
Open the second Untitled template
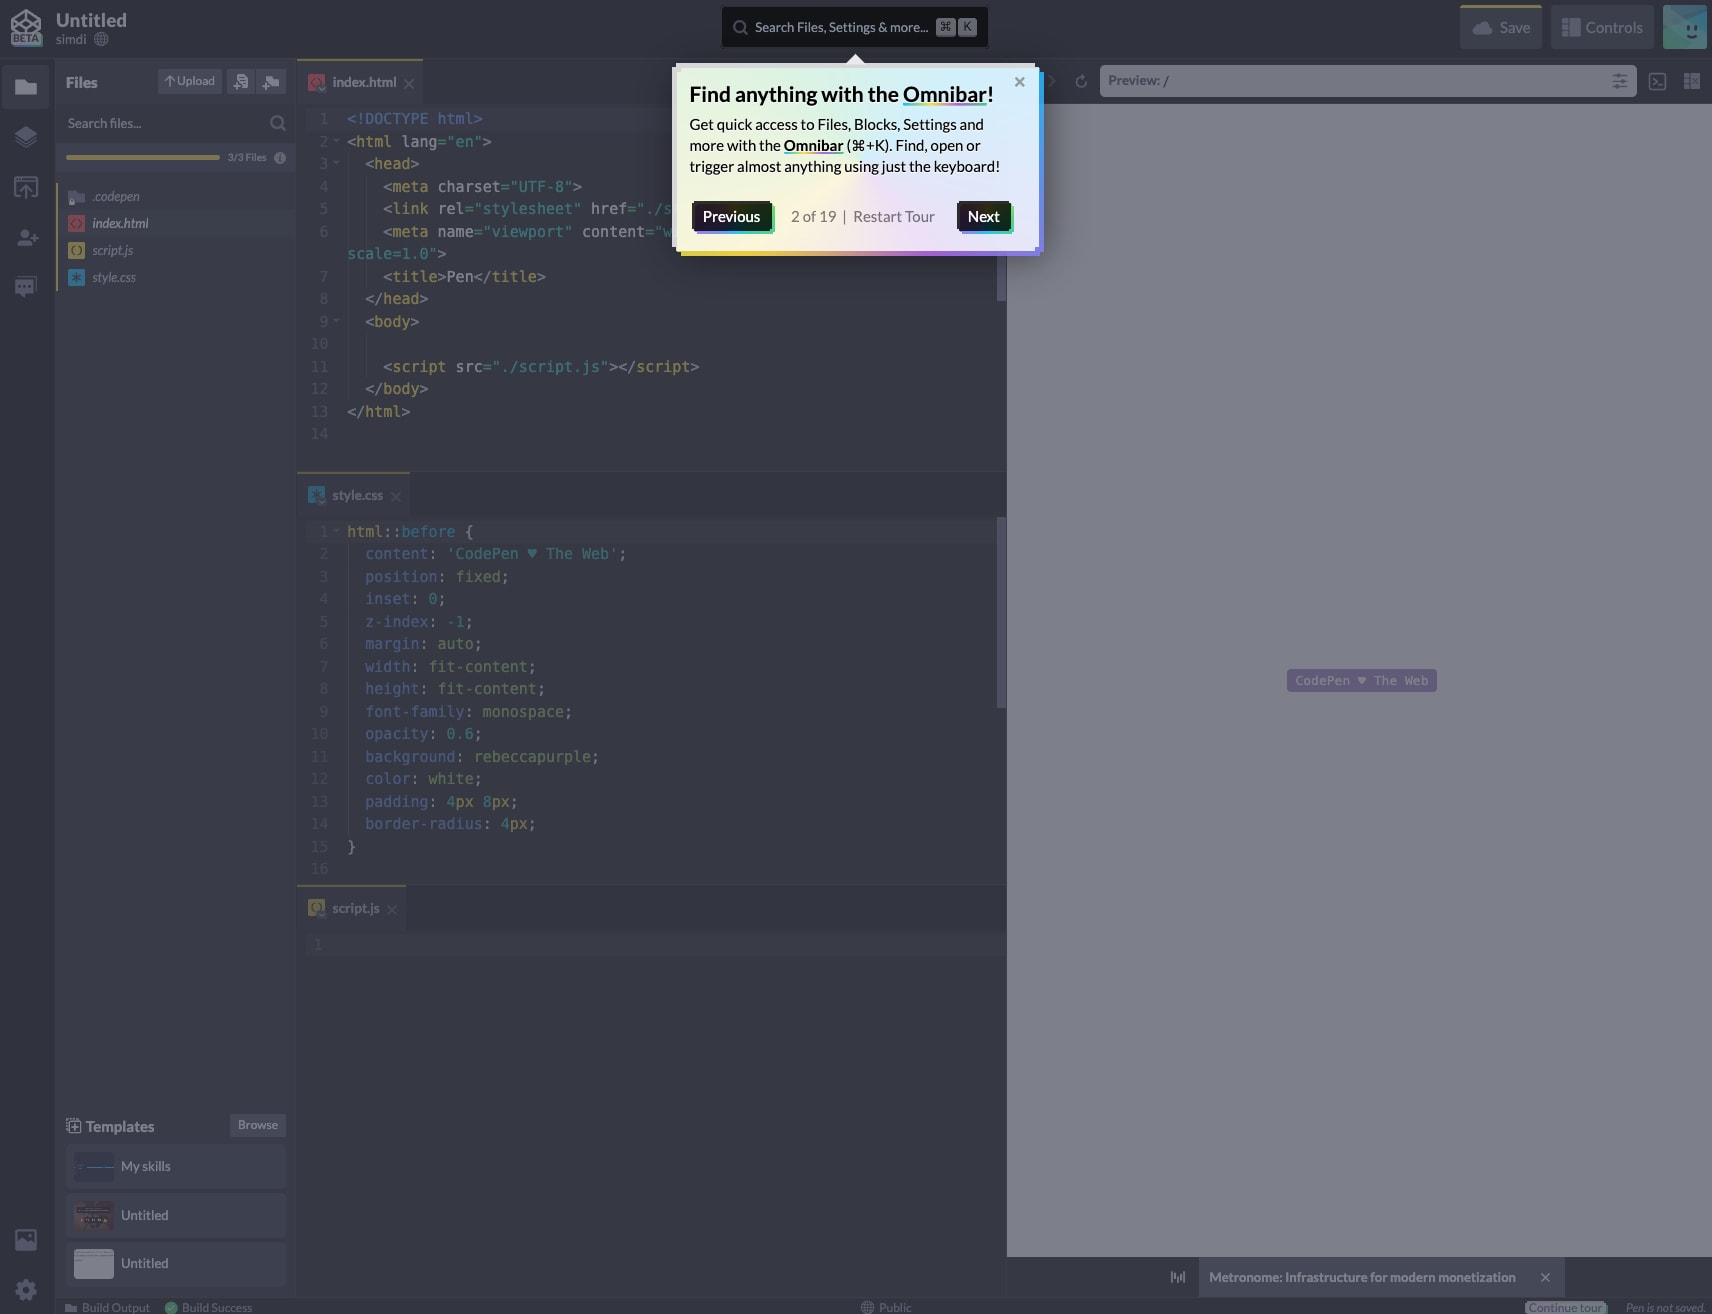click(x=176, y=1264)
